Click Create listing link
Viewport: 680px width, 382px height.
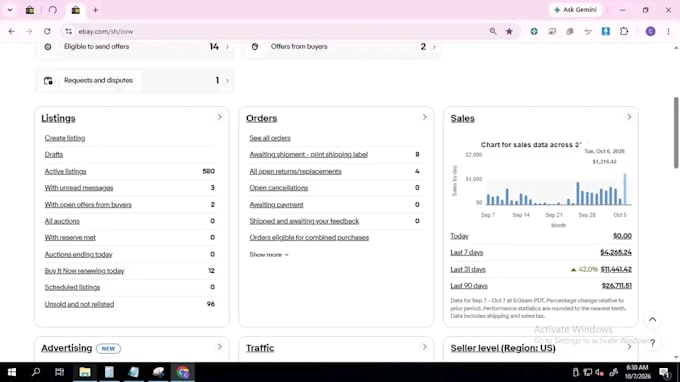(x=65, y=138)
